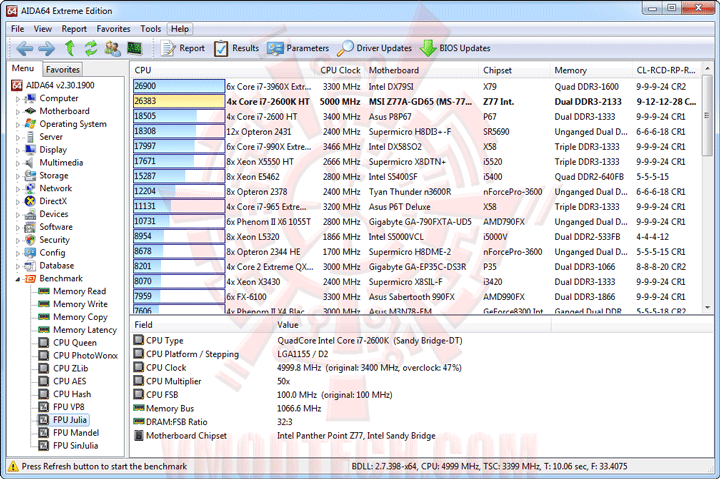Open Report from the toolbar
Image resolution: width=720 pixels, height=479 pixels.
[182, 48]
